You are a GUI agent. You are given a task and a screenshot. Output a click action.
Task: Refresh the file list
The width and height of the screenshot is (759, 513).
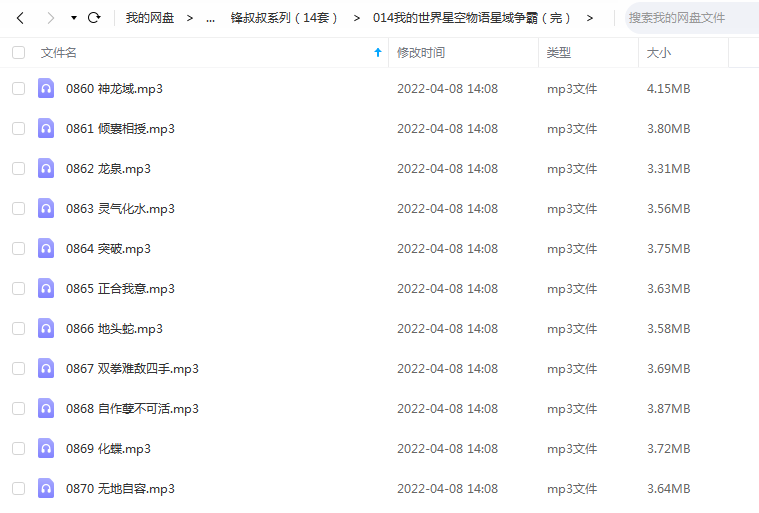[94, 18]
